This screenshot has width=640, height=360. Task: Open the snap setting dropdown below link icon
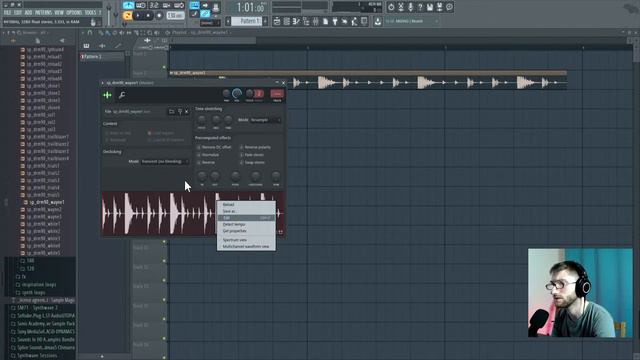210,23
